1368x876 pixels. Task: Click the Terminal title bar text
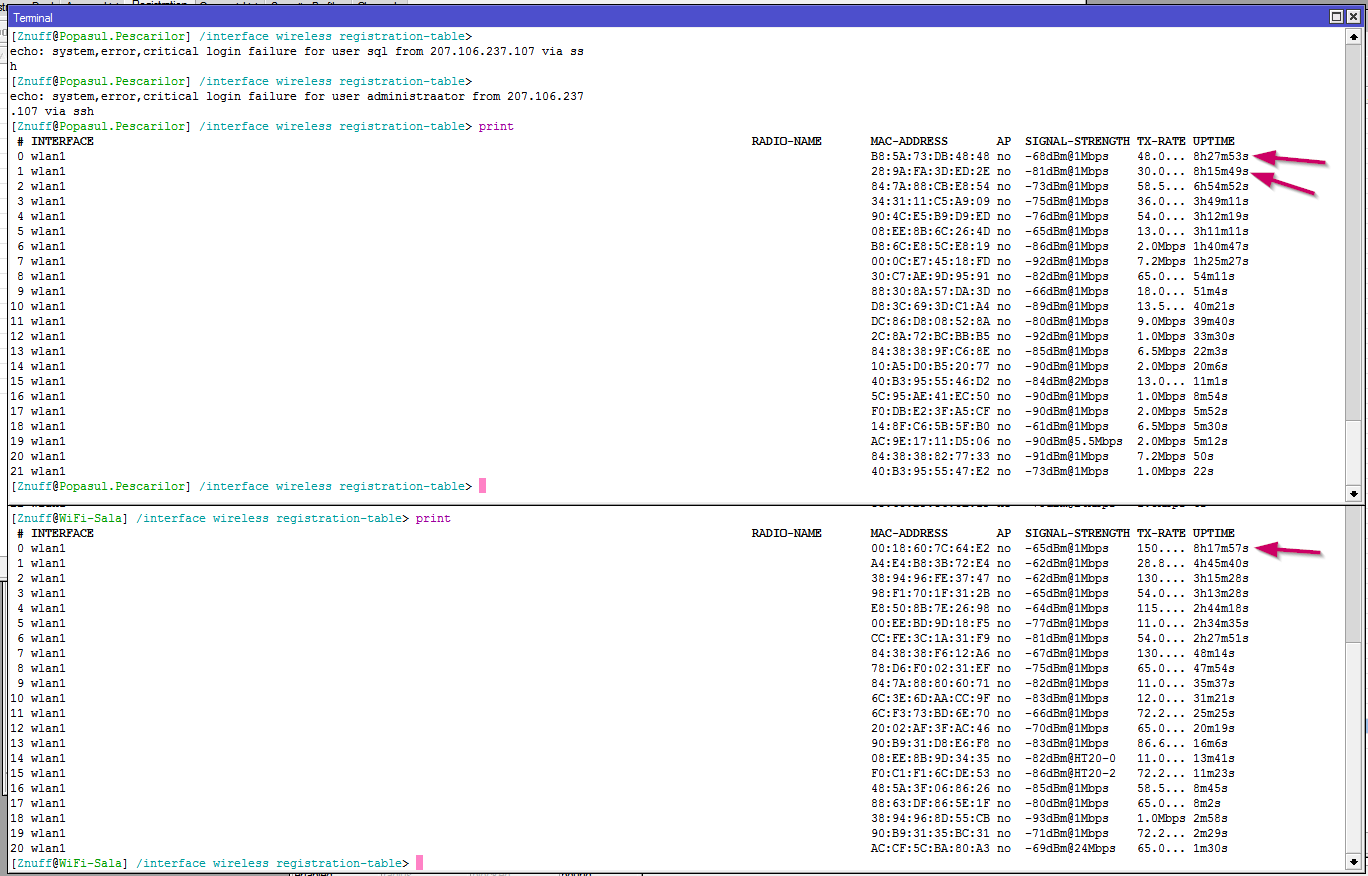[33, 18]
